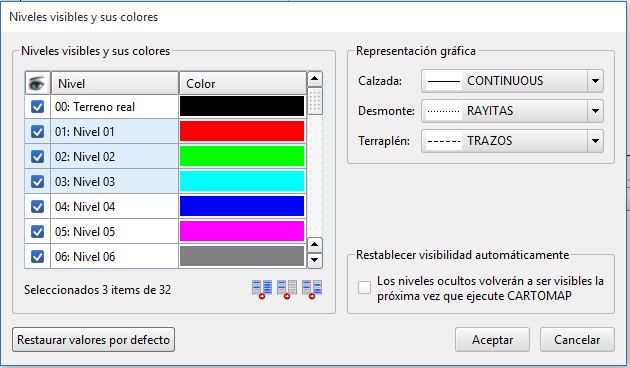This screenshot has width=630, height=368.
Task: Open the black swatch of Terreno real
Action: 242,106
